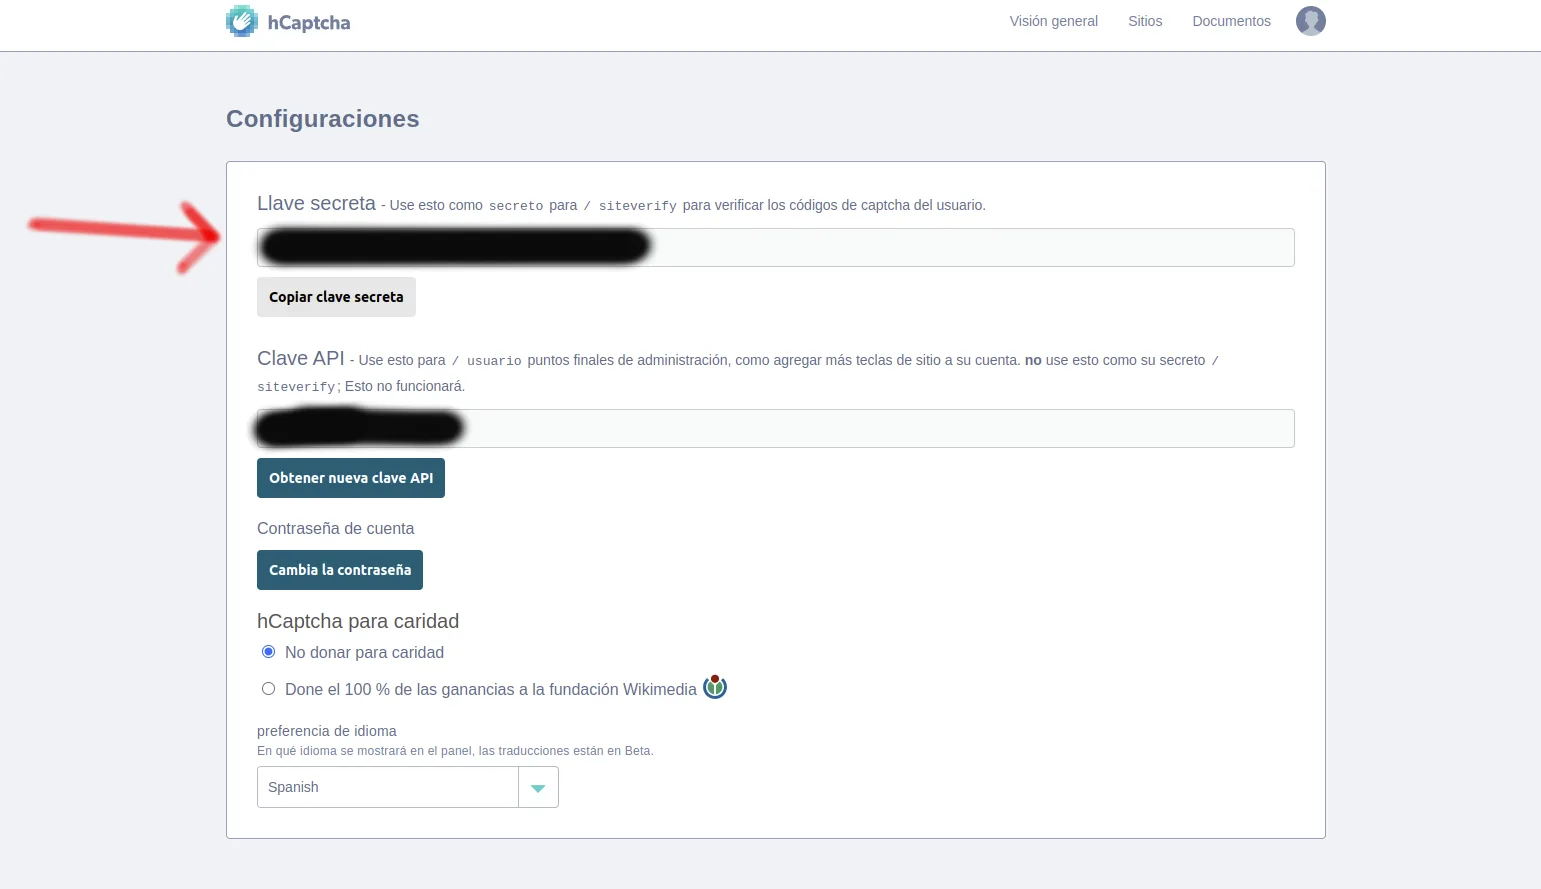Screen dimensions: 1541x889
Task: Go to the Sitios page
Action: click(x=1145, y=21)
